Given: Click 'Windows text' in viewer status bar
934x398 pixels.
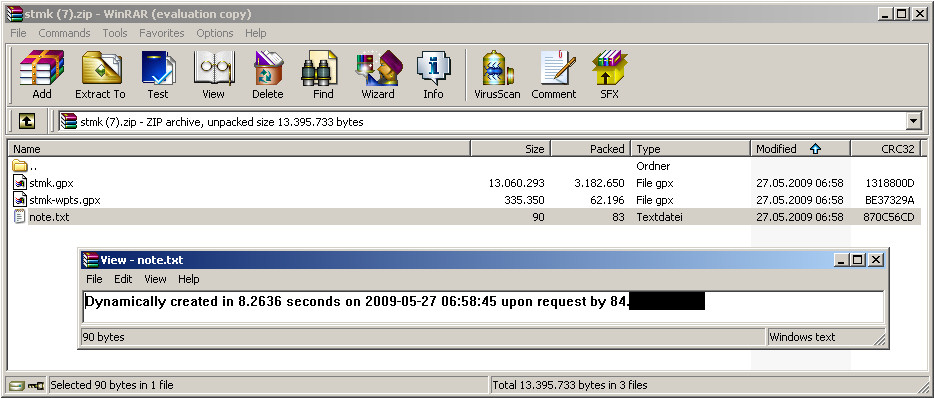Looking at the screenshot, I should click(802, 337).
